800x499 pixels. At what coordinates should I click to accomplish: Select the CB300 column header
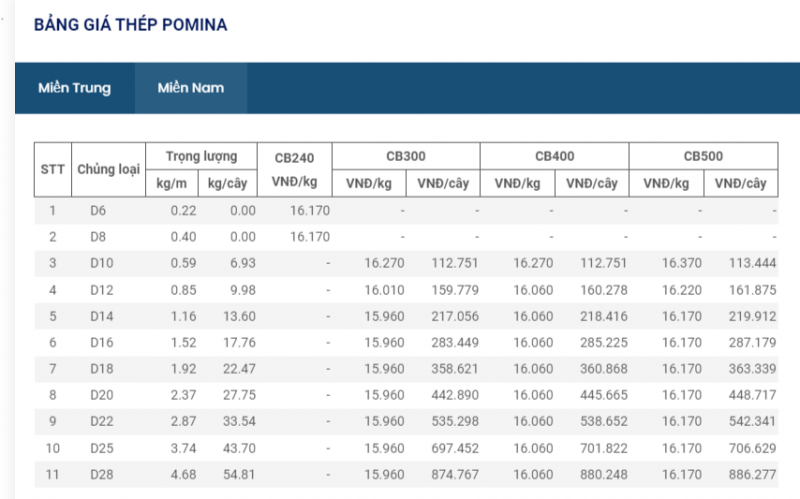(406, 156)
